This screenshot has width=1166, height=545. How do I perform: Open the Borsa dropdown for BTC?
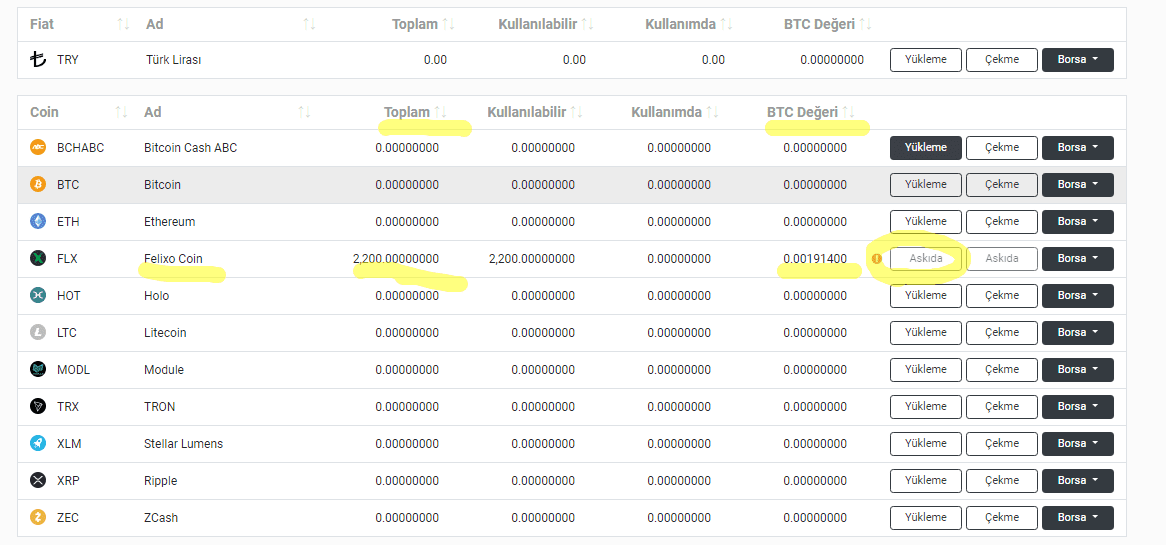click(1078, 184)
